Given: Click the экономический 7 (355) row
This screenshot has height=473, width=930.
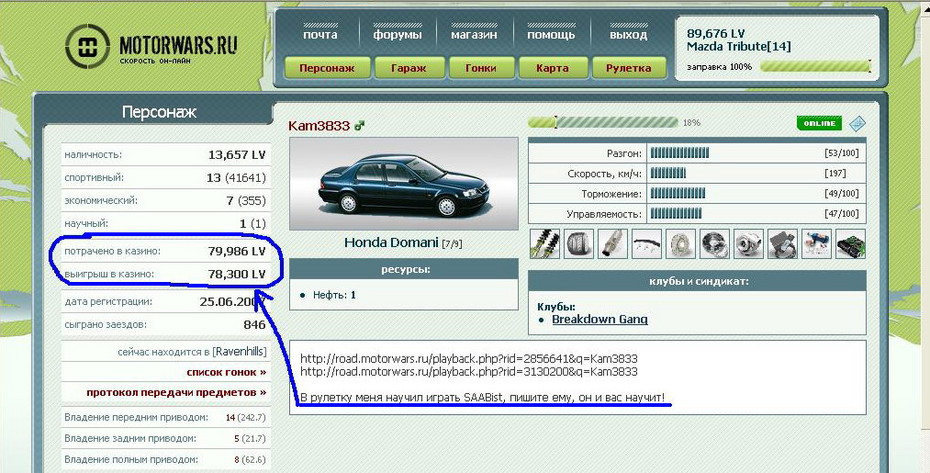Looking at the screenshot, I should coord(165,201).
